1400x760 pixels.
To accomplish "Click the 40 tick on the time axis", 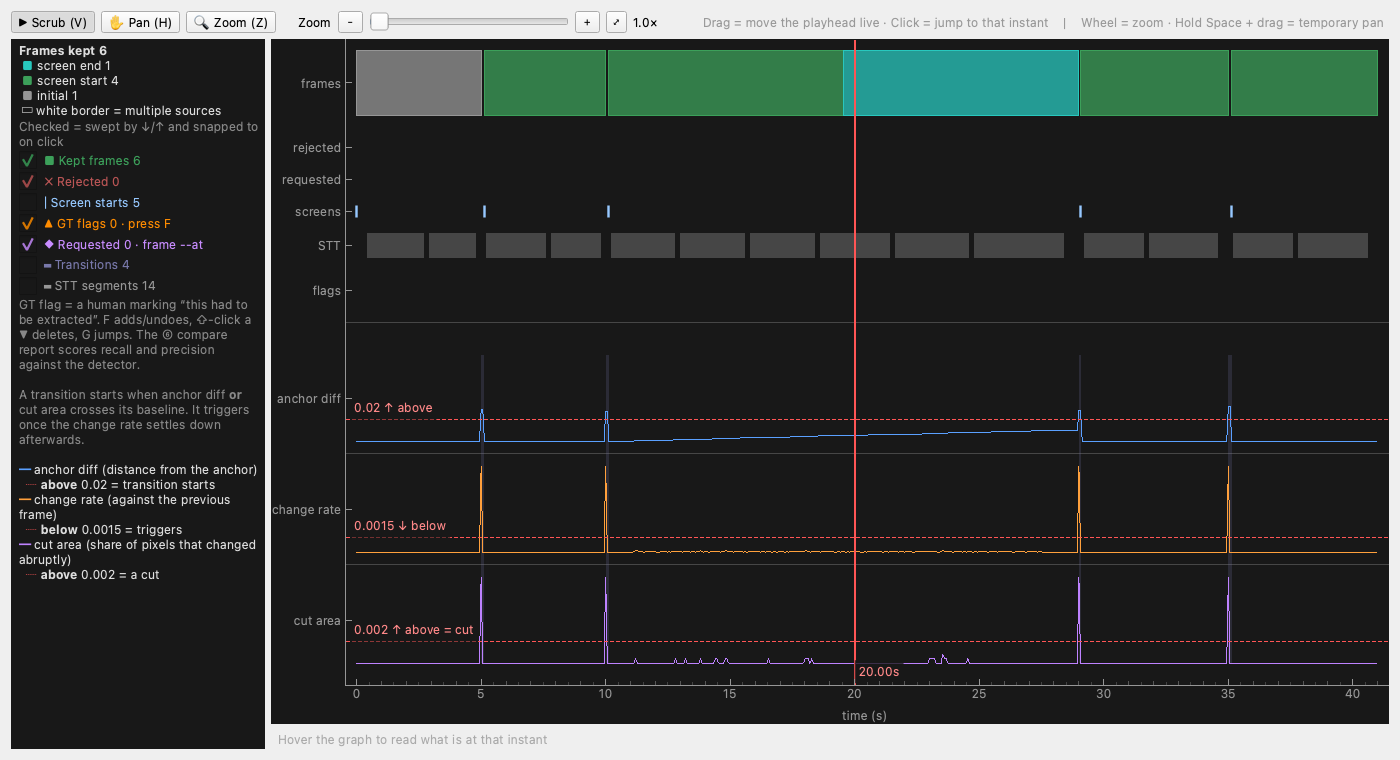I will click(x=1353, y=694).
